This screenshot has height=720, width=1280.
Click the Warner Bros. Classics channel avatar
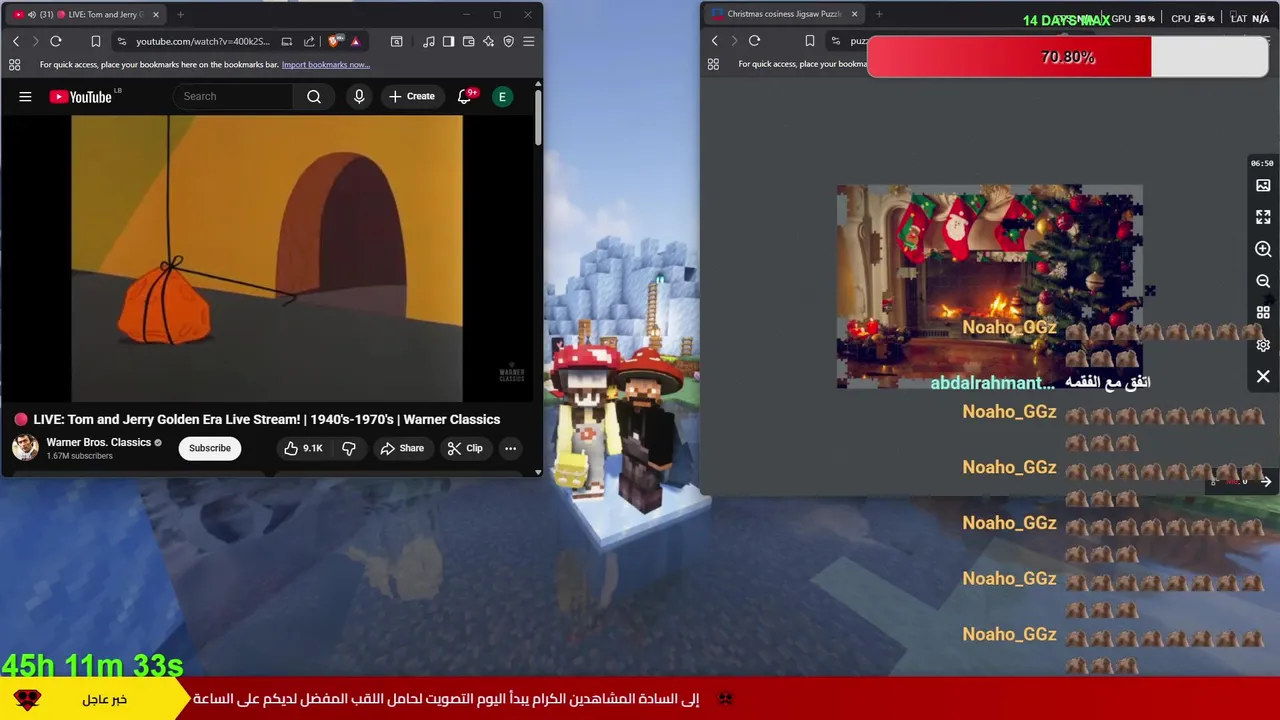[25, 448]
